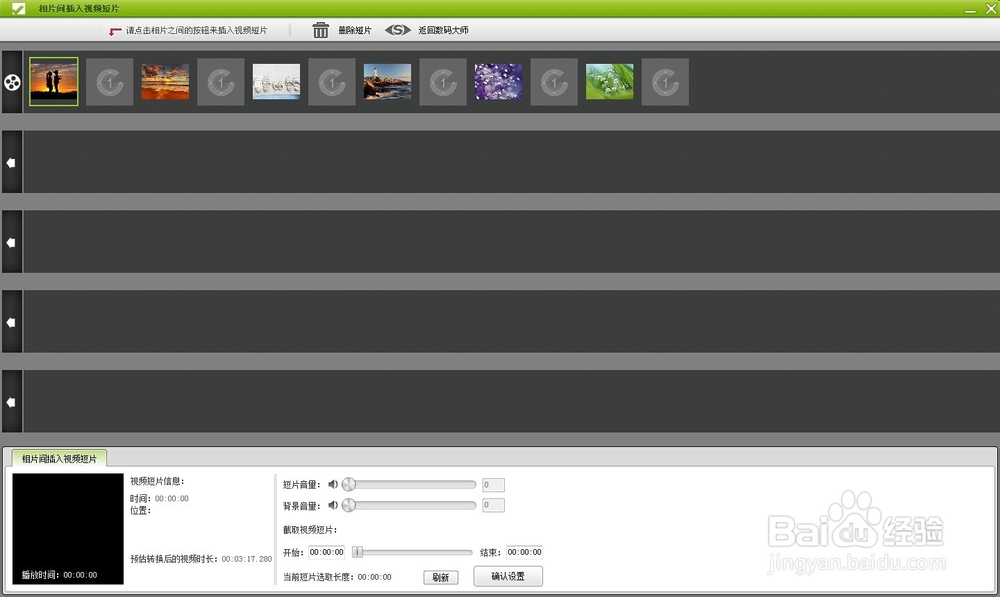Click the film reel icon on first row
This screenshot has width=1000, height=597.
click(x=12, y=82)
